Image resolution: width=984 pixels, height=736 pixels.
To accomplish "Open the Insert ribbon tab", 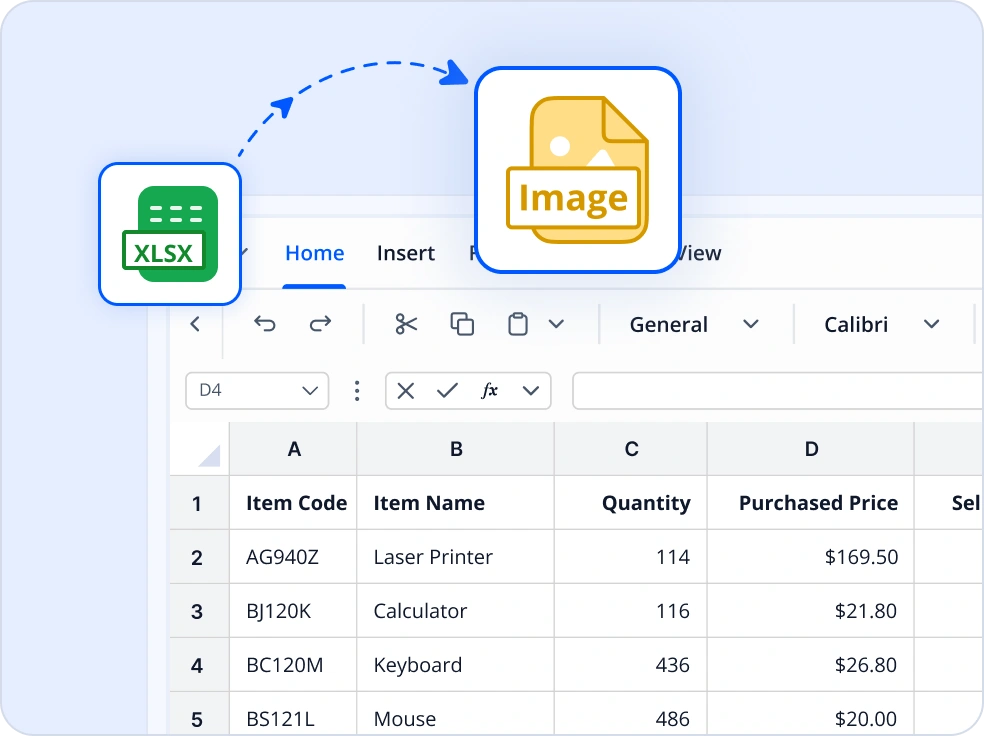I will [405, 254].
